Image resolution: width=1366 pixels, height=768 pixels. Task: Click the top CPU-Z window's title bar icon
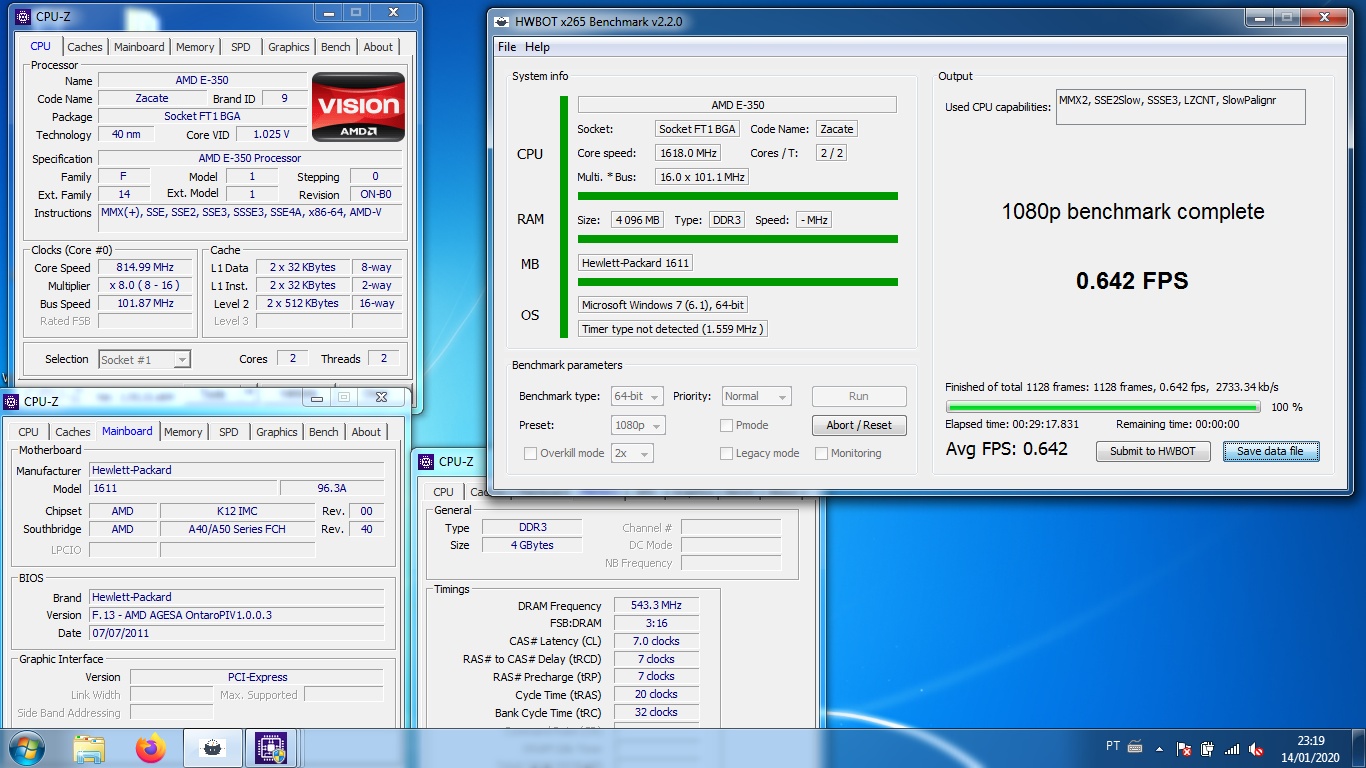(23, 16)
